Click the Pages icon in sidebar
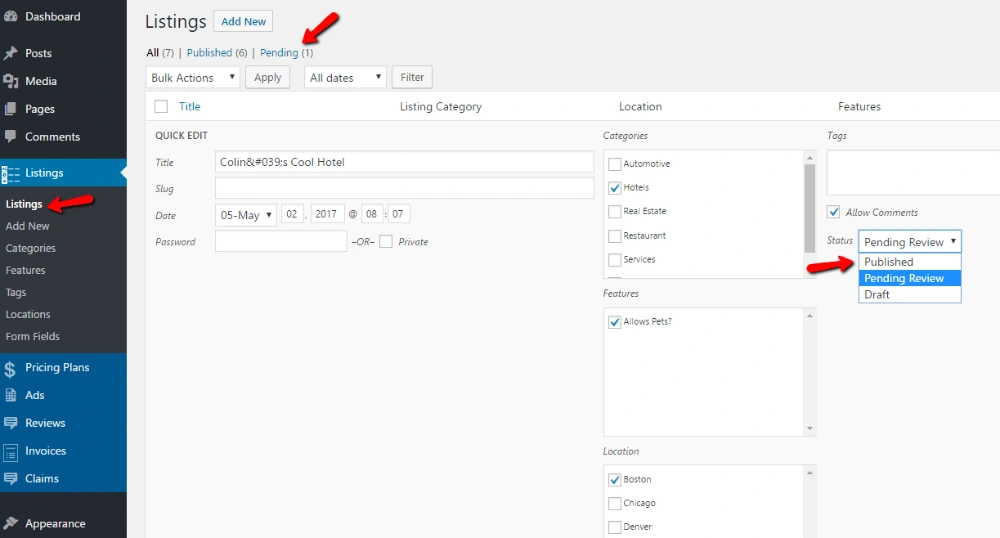1000x538 pixels. 11,109
